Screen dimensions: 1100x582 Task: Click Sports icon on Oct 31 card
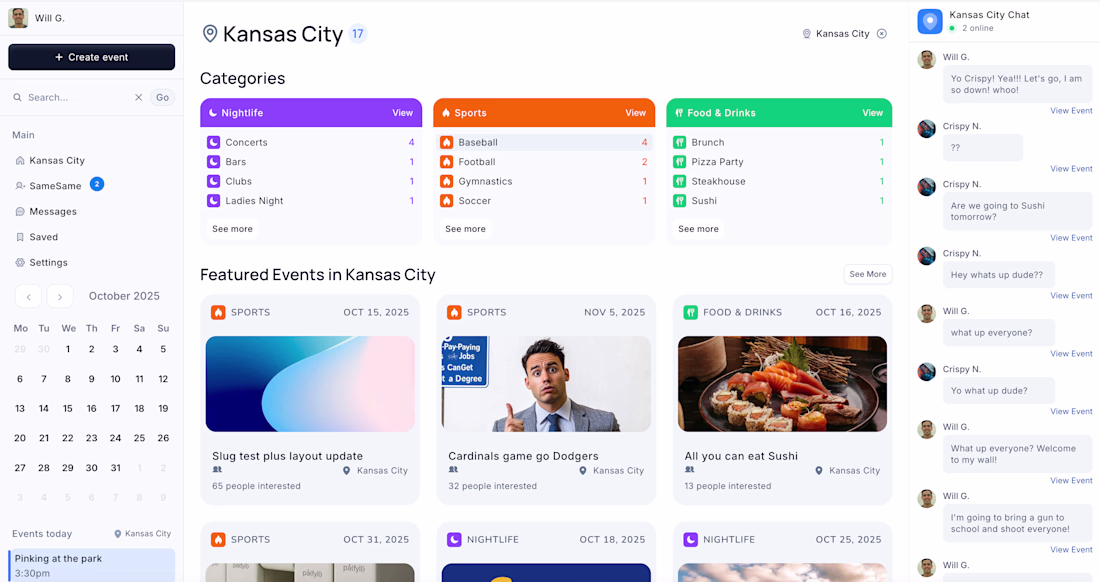(x=218, y=539)
